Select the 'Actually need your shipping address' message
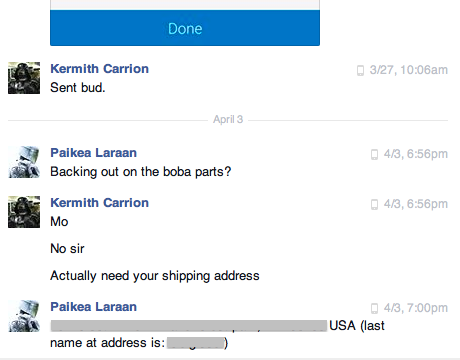 tap(155, 276)
